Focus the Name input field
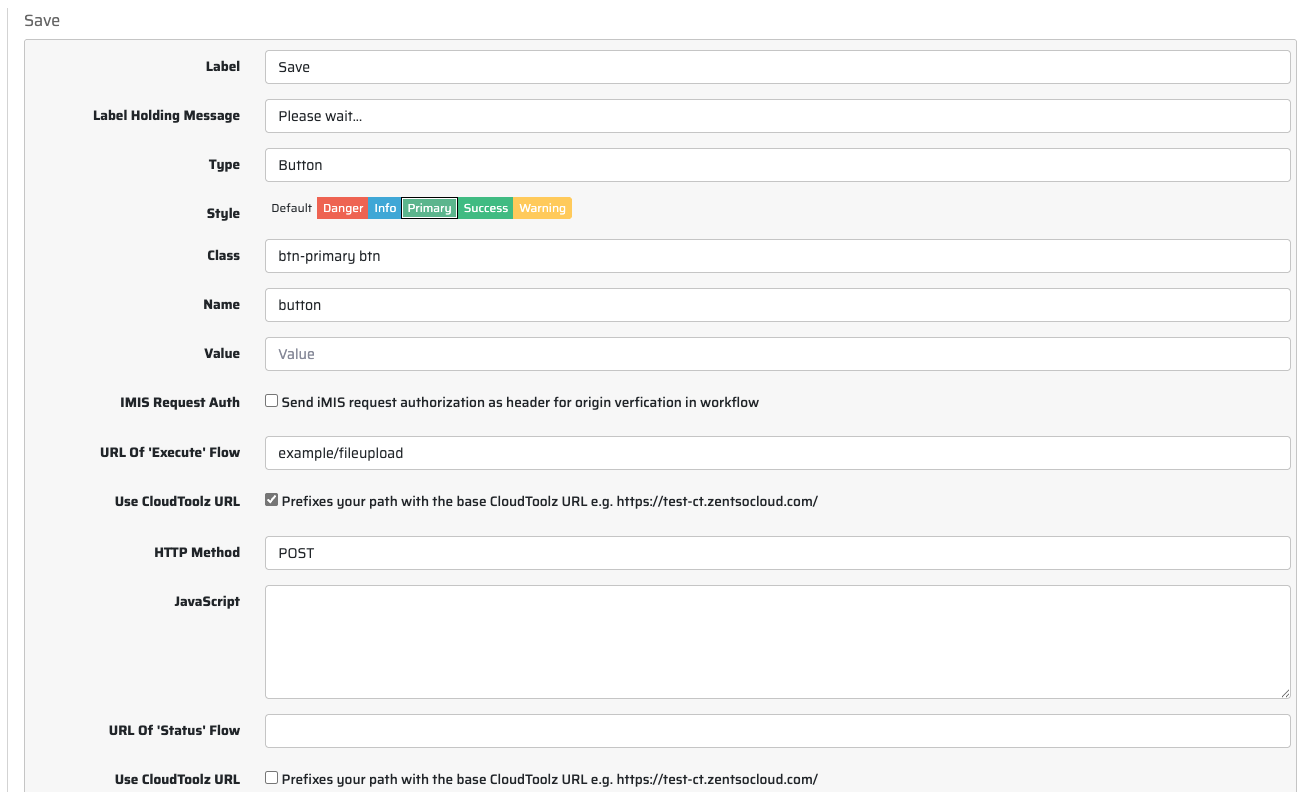The height and width of the screenshot is (792, 1303). point(777,305)
